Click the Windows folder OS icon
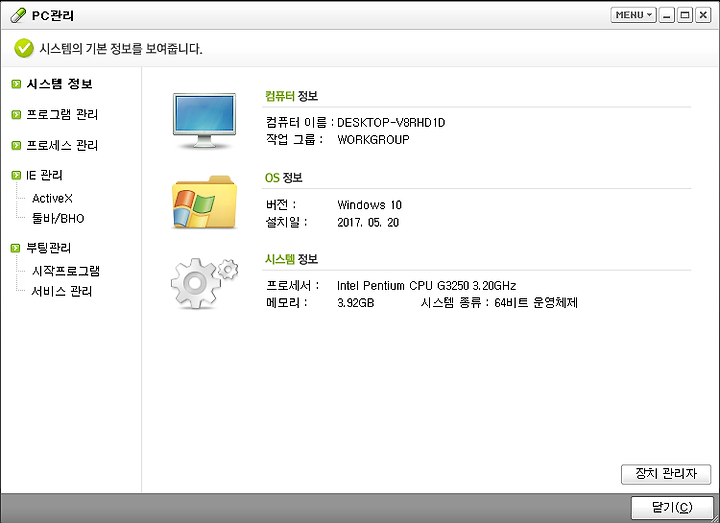 coord(204,202)
